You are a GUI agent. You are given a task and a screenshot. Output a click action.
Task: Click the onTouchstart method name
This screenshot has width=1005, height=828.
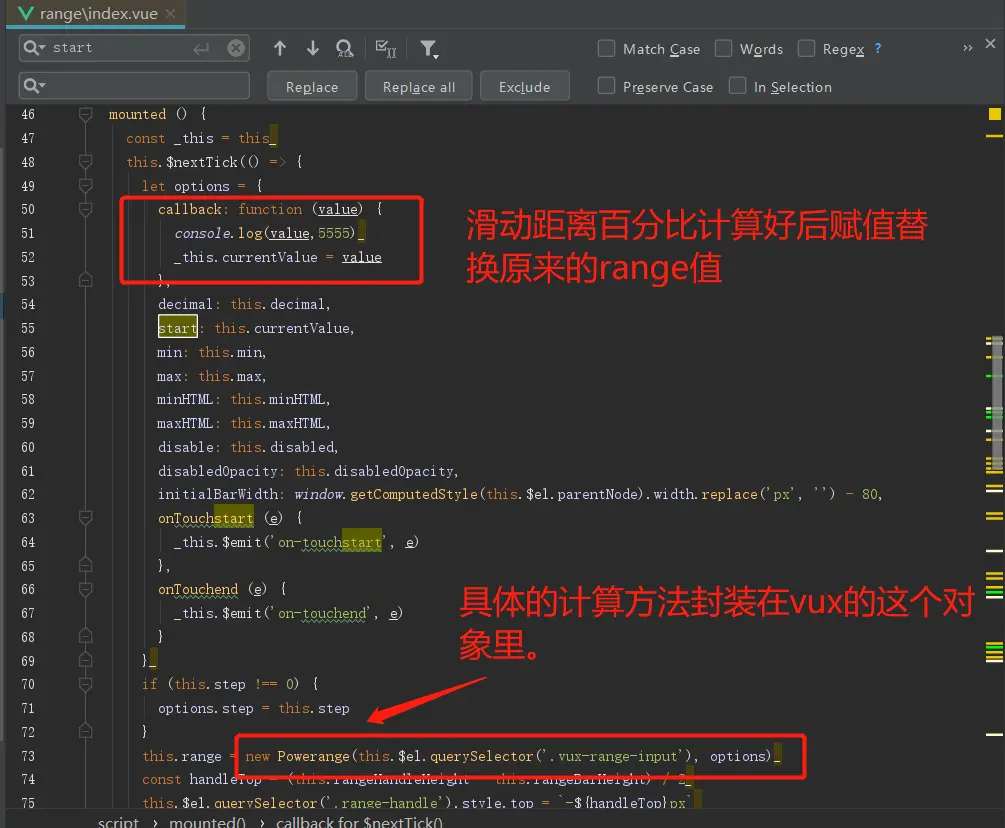click(206, 518)
